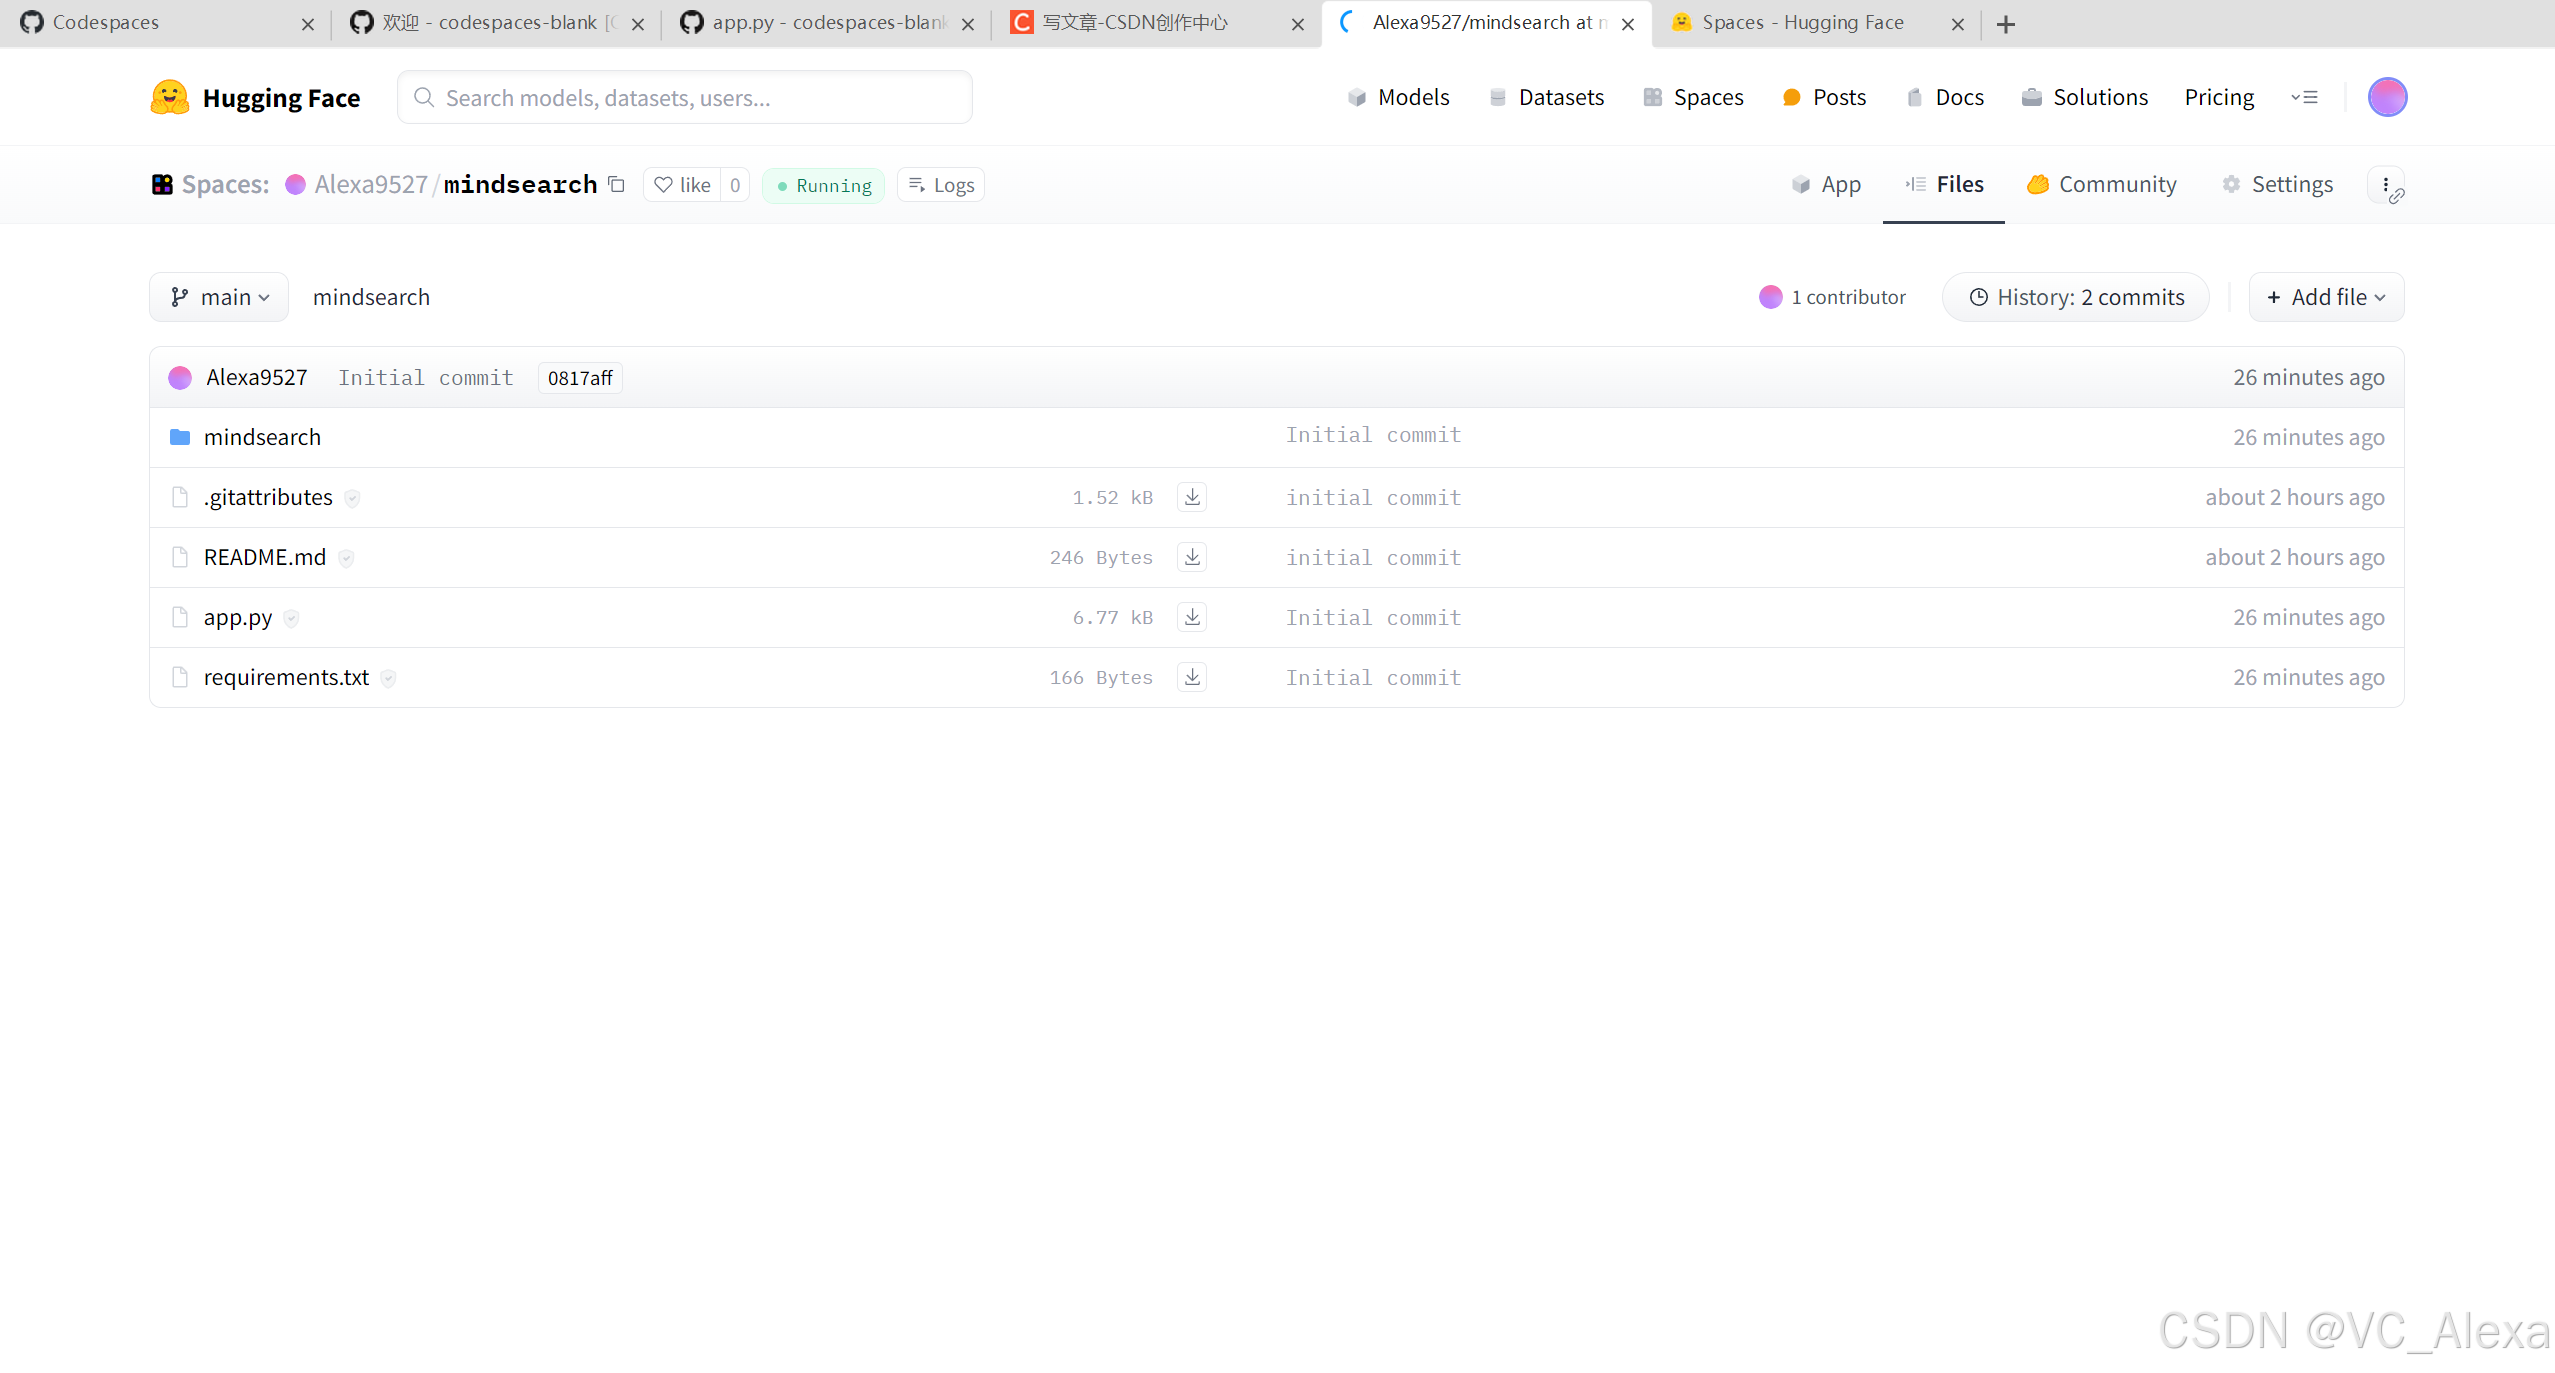
Task: Click the safety shield beside app.py
Action: coord(291,618)
